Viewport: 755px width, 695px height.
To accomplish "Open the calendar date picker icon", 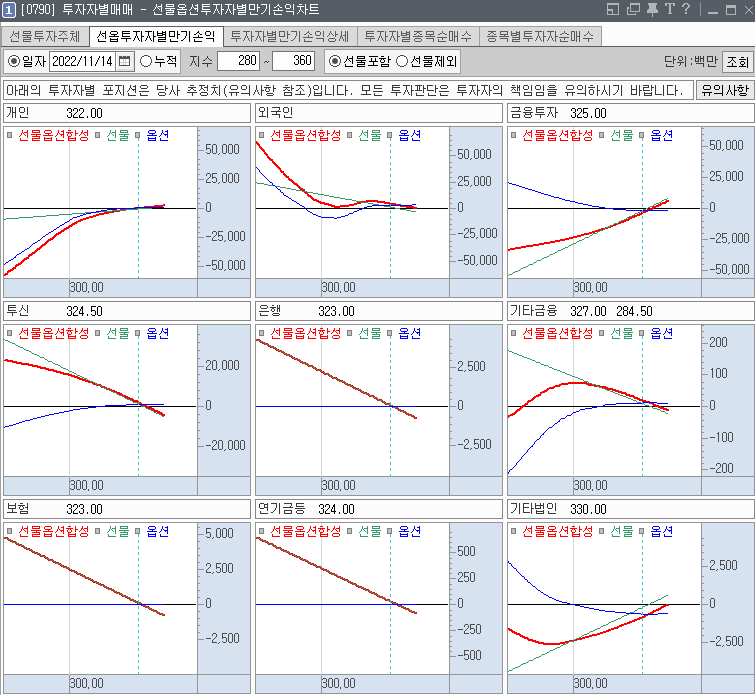I will (x=125, y=61).
